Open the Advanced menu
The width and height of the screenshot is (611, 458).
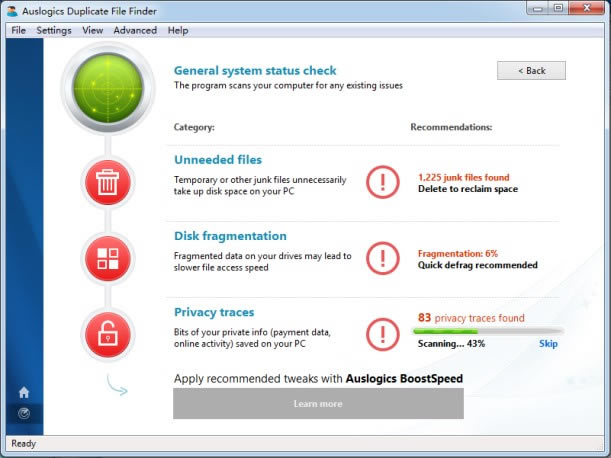coord(135,30)
